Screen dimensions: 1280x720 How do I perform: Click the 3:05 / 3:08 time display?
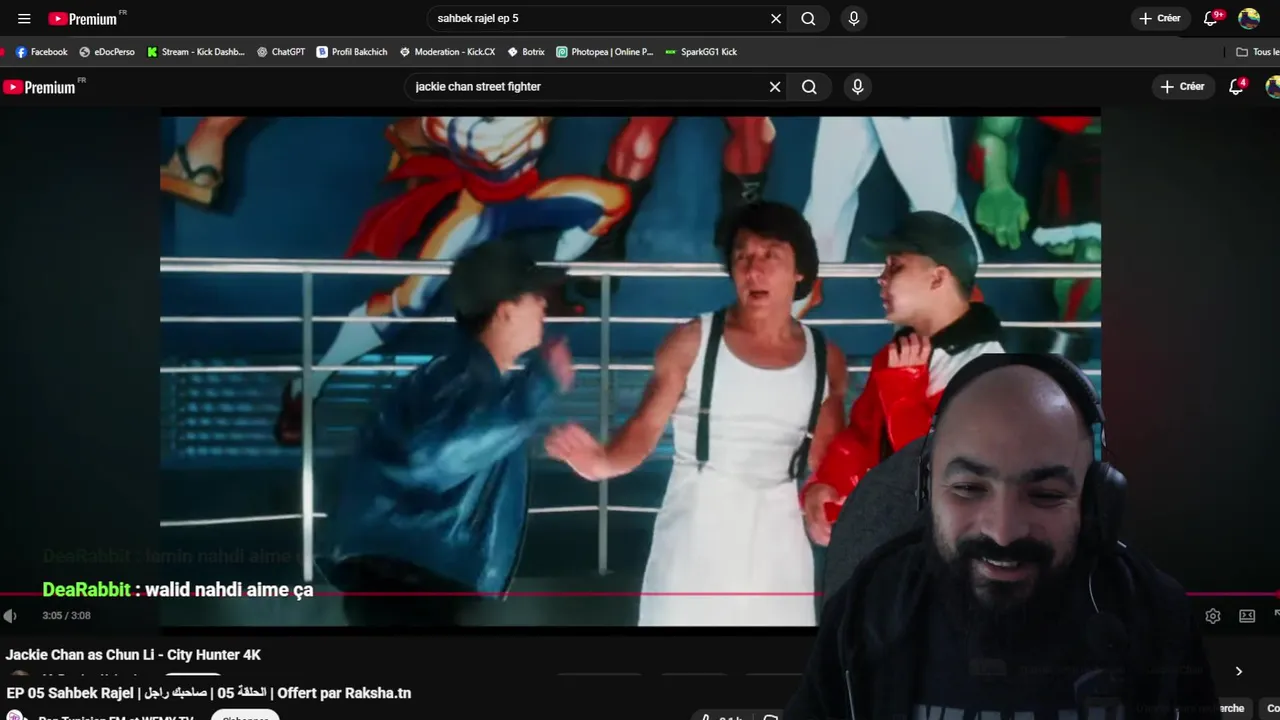click(x=66, y=616)
